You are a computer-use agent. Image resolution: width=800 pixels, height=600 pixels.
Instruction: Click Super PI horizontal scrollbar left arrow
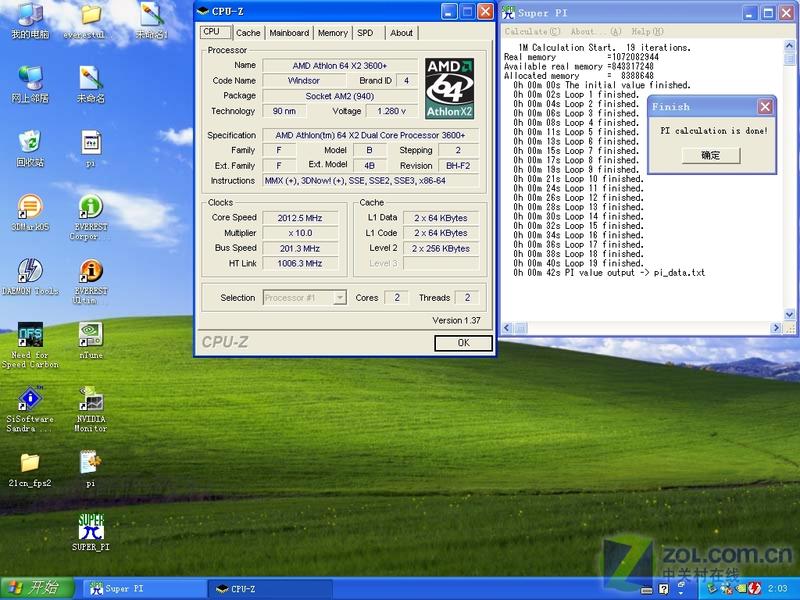tap(507, 328)
